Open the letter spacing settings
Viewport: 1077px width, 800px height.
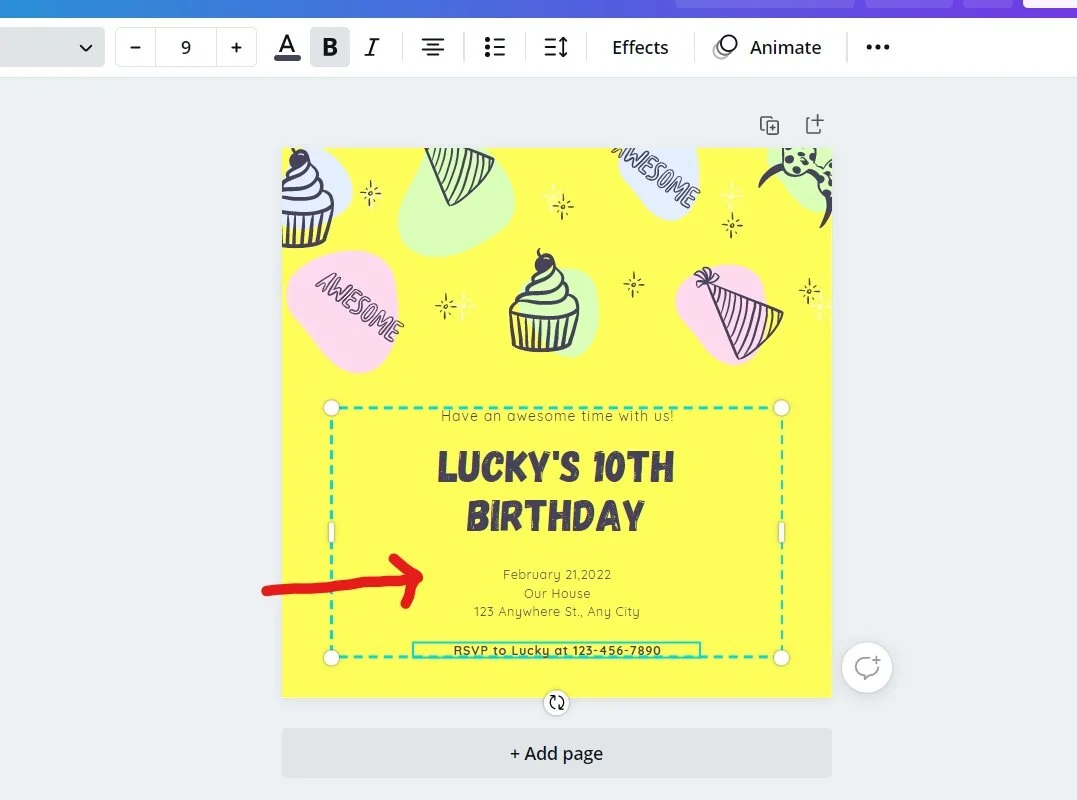pos(556,46)
